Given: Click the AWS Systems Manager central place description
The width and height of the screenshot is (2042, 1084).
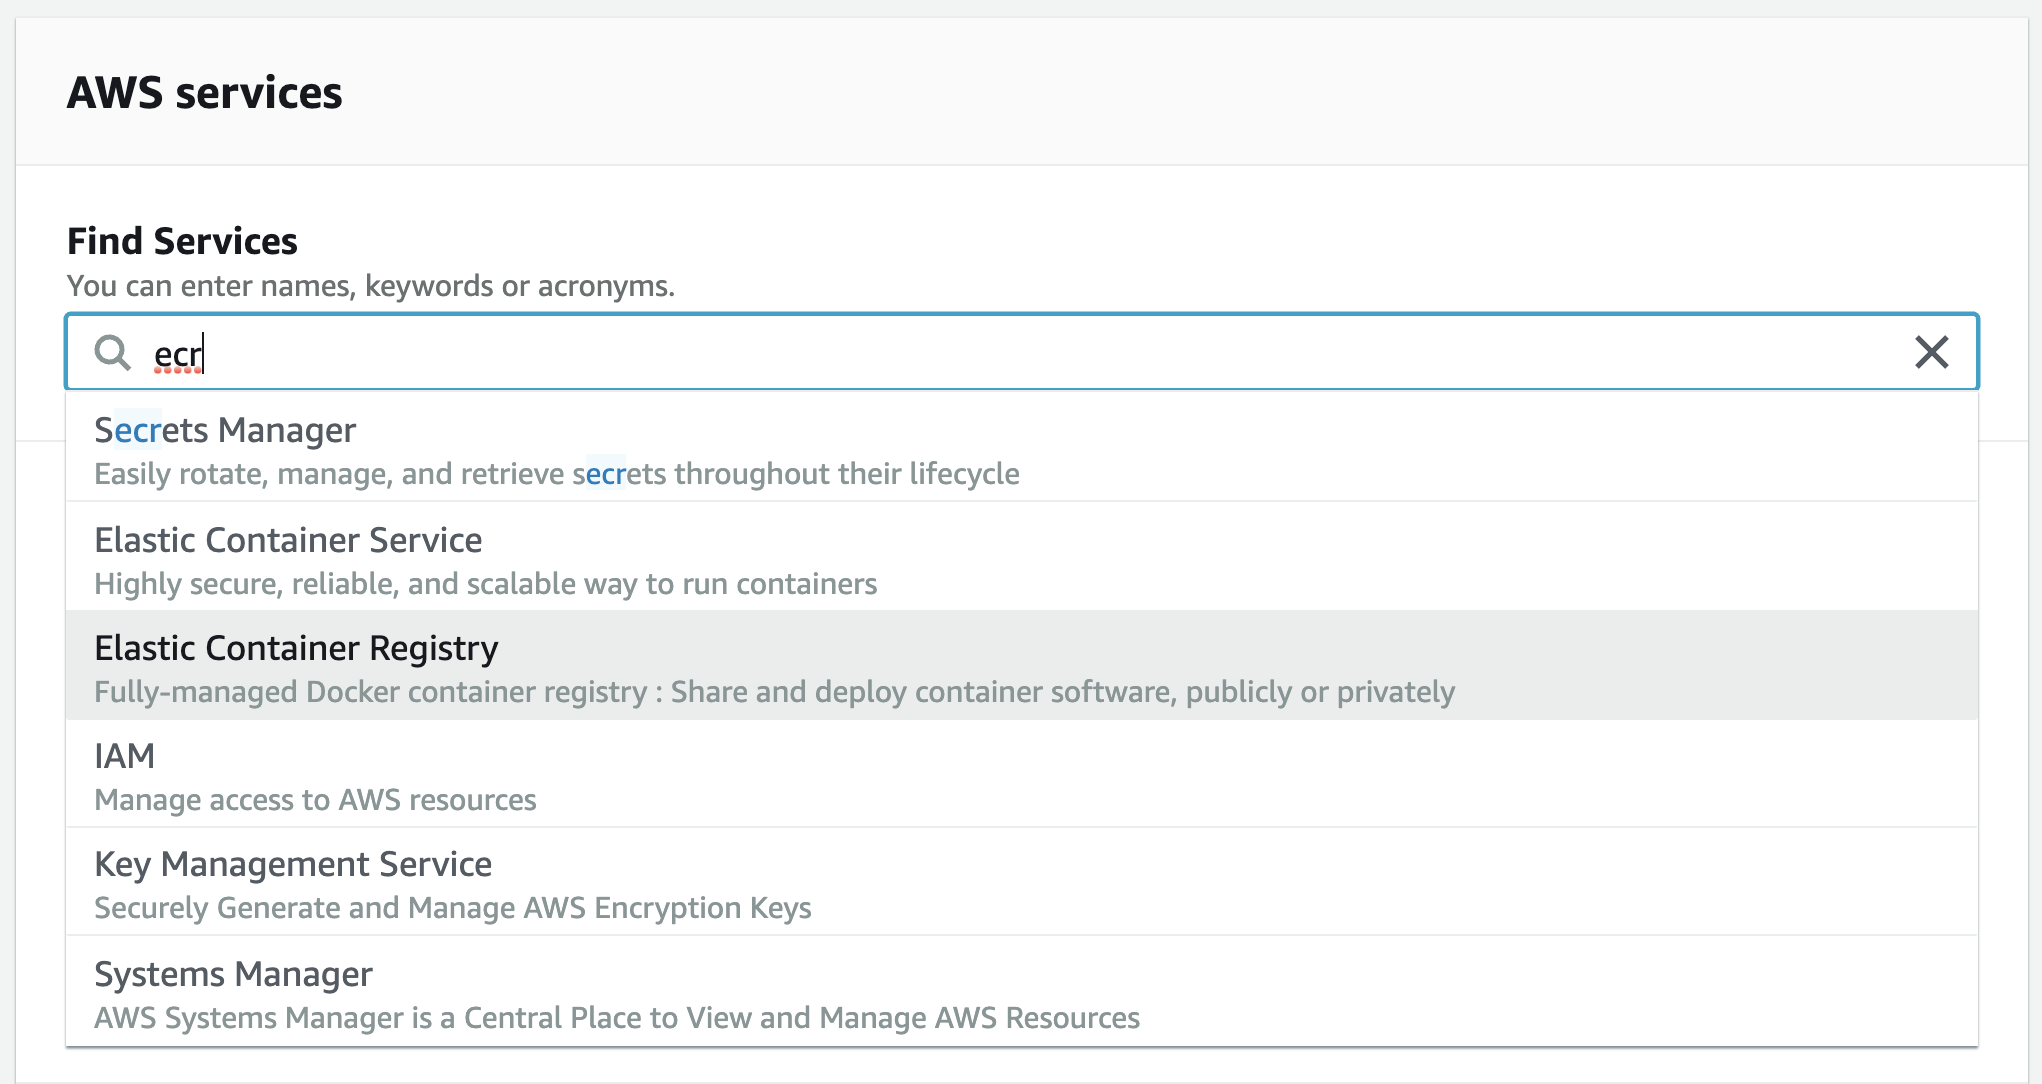Looking at the screenshot, I should point(616,1018).
